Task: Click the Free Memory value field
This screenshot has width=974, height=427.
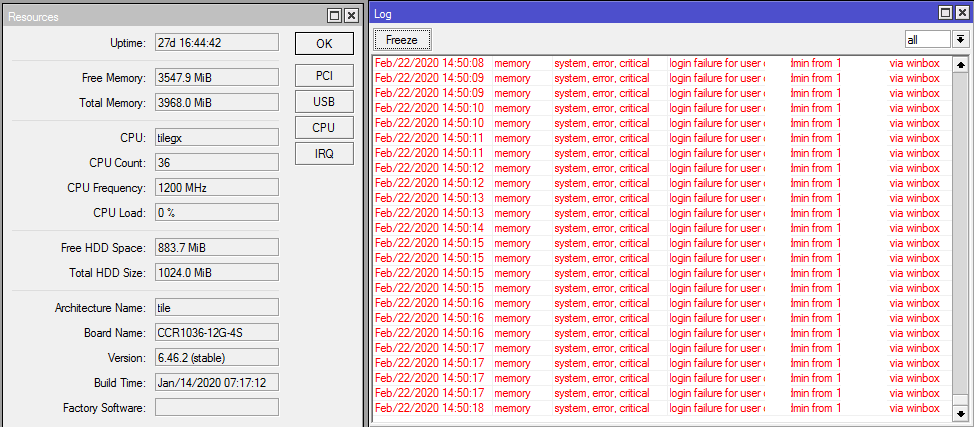Action: pos(217,78)
